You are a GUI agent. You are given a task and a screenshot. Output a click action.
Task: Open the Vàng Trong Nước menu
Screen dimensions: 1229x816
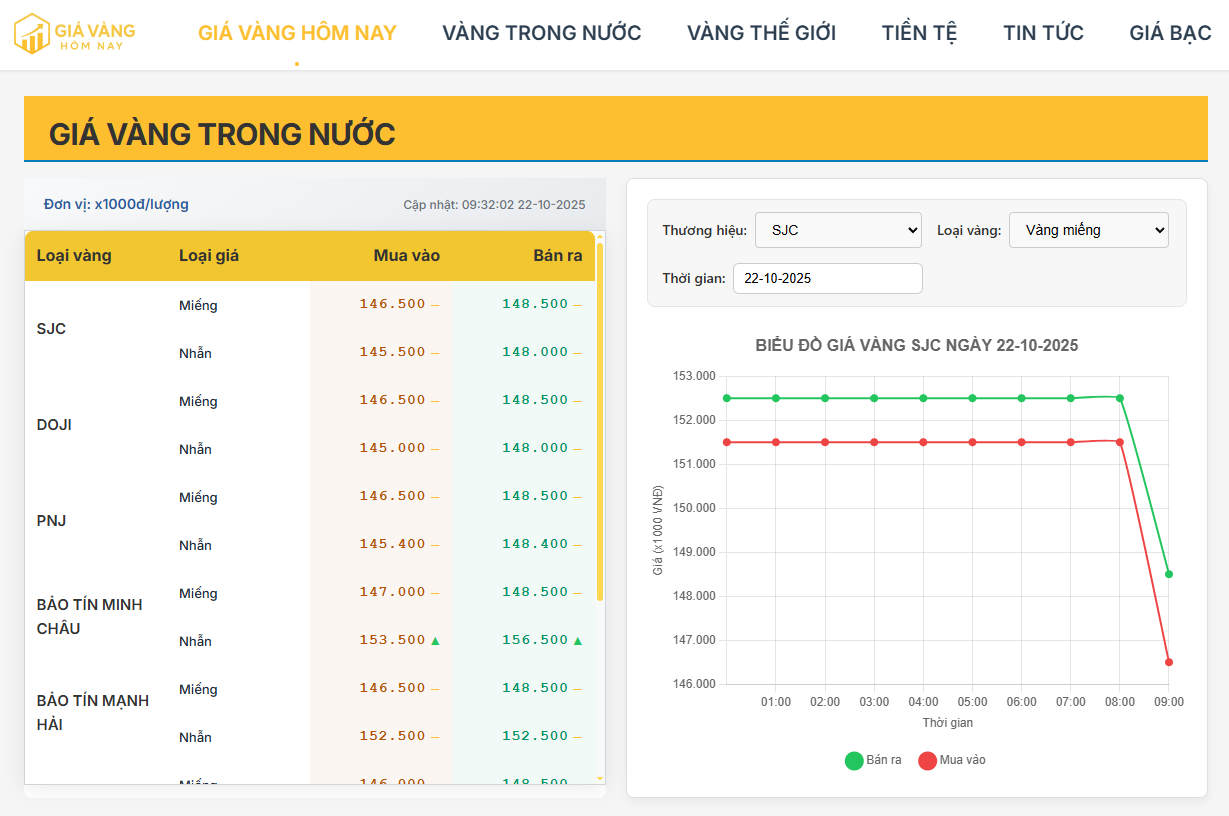click(x=541, y=33)
